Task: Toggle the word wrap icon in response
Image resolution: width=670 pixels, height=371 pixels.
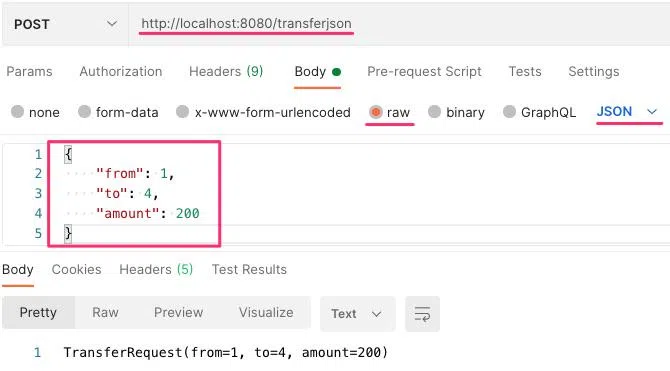Action: coord(422,314)
